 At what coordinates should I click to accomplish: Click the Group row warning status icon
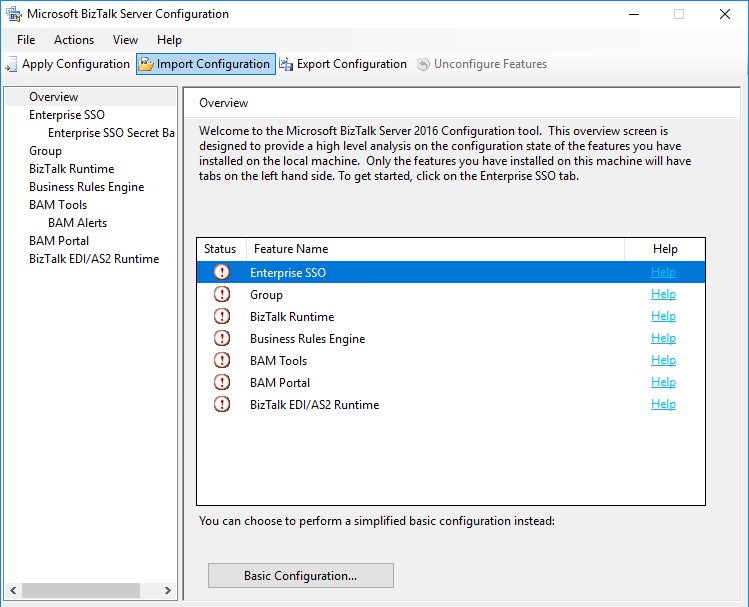point(222,294)
